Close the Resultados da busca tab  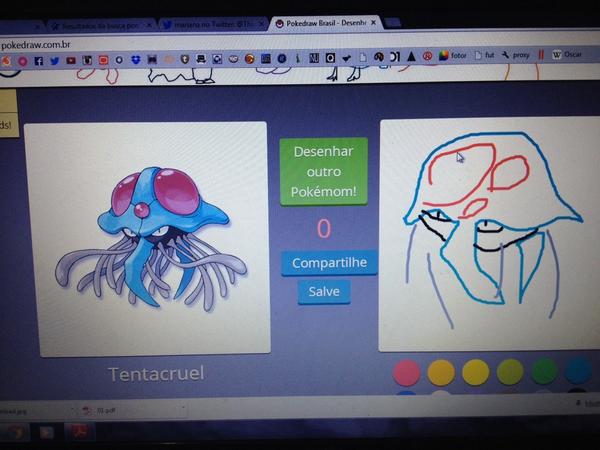click(149, 25)
